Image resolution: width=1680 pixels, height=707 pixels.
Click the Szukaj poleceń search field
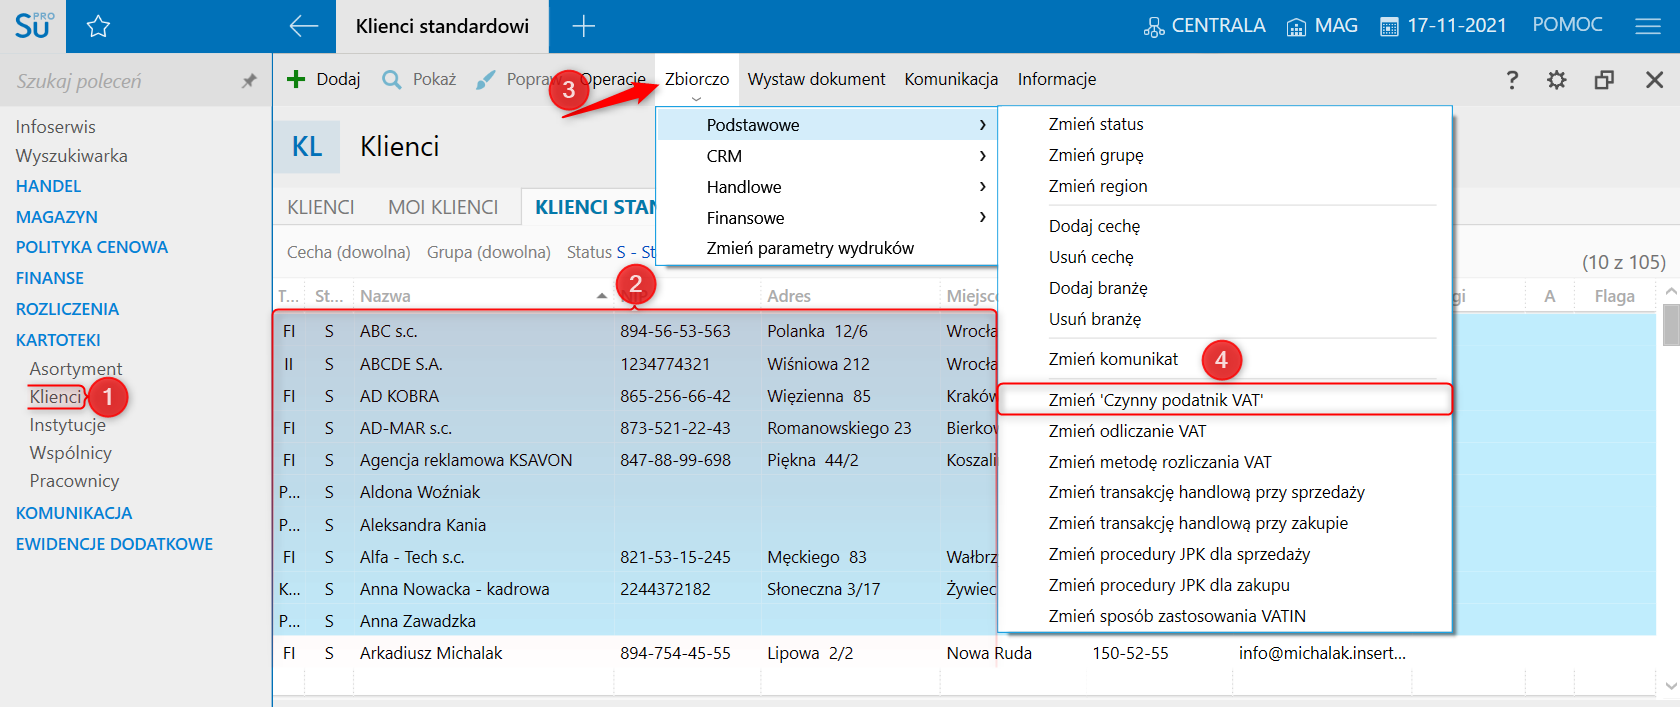click(120, 81)
